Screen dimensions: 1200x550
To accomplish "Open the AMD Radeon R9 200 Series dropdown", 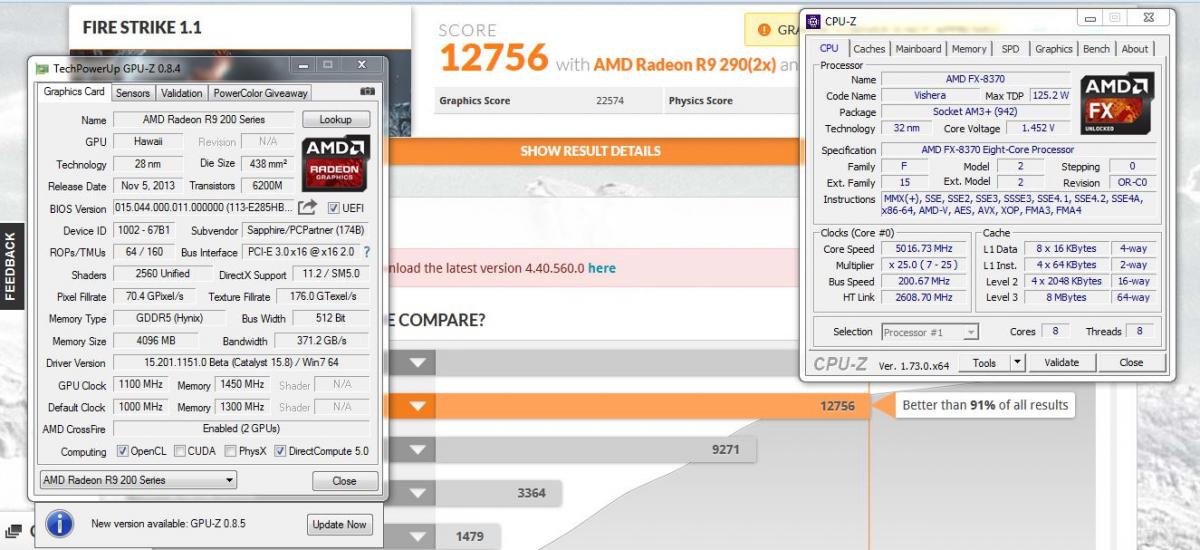I will [x=138, y=480].
